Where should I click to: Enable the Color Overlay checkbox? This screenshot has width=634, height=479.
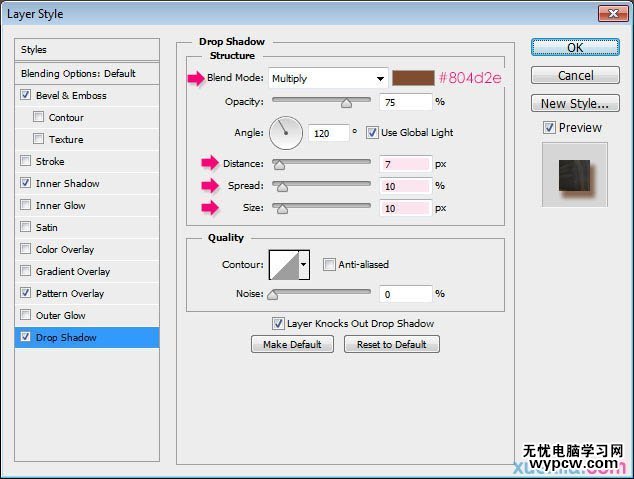tap(25, 249)
